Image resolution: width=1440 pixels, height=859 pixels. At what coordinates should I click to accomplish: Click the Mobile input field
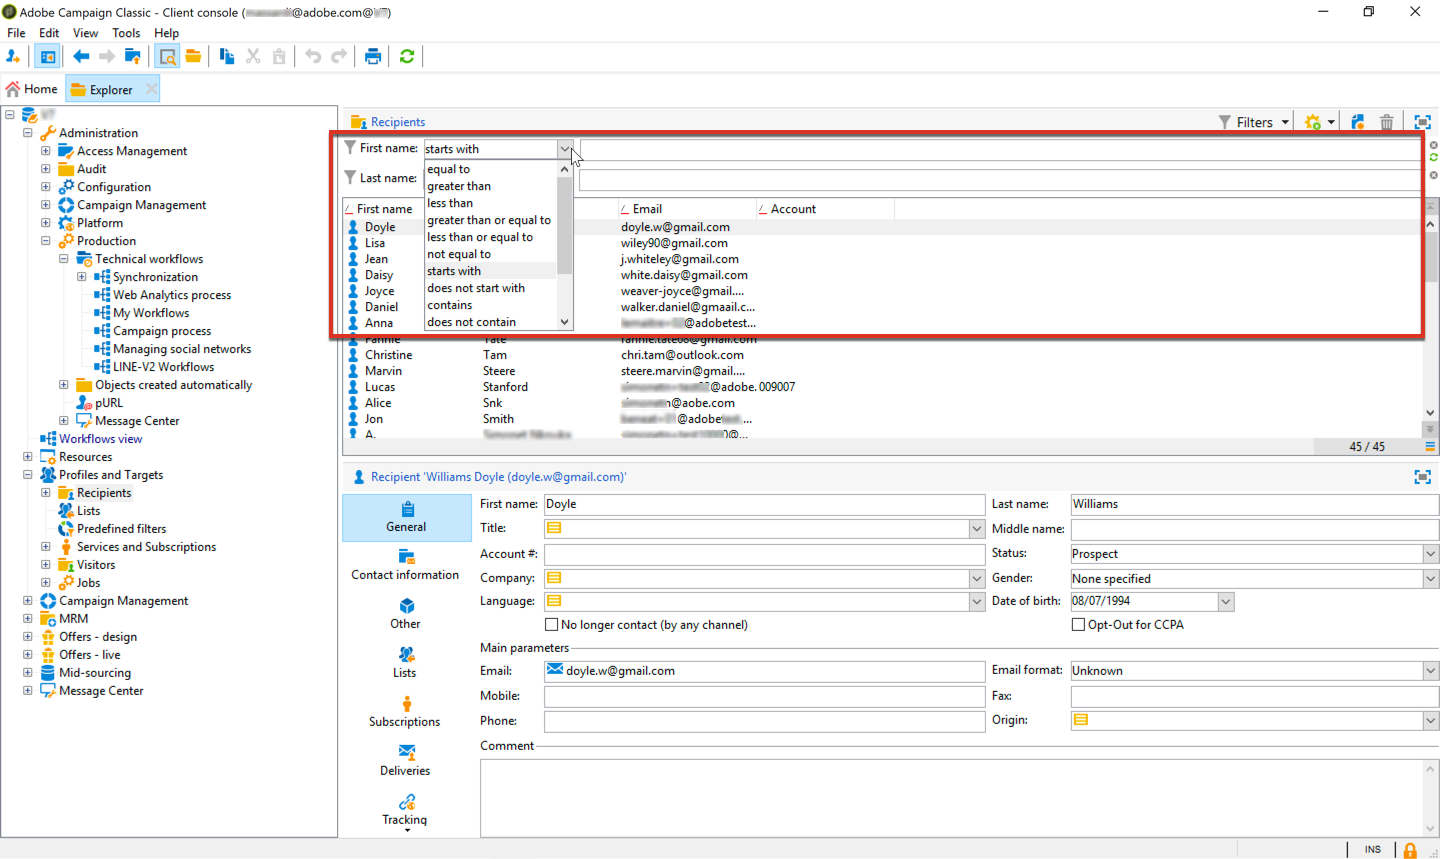[765, 696]
